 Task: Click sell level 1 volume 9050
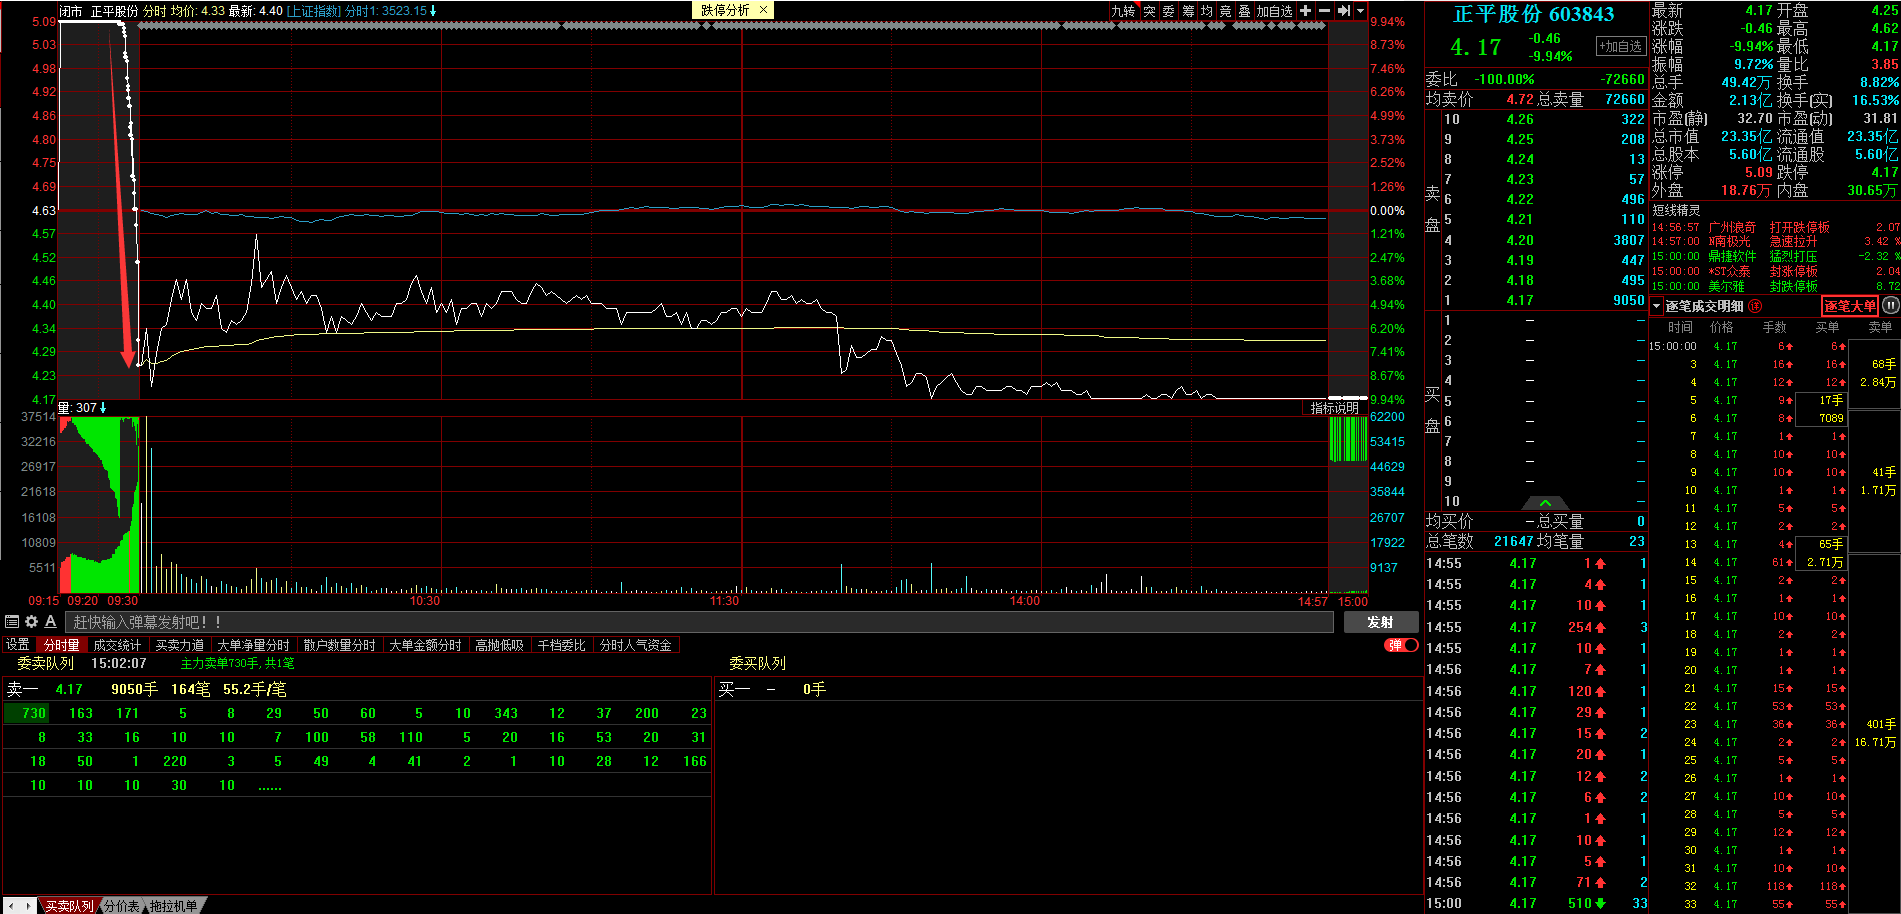tap(1628, 300)
